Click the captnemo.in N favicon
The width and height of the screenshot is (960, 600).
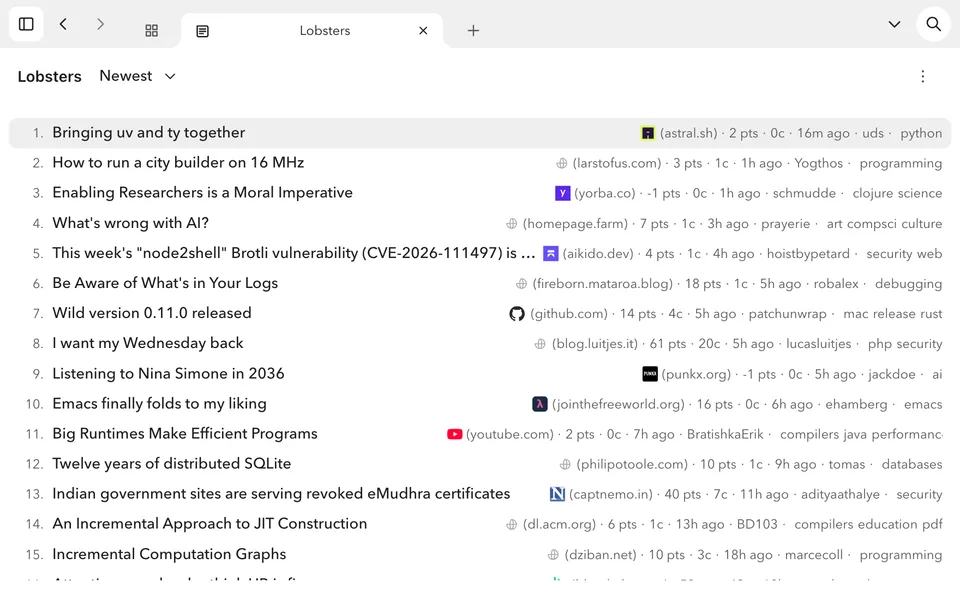557,494
